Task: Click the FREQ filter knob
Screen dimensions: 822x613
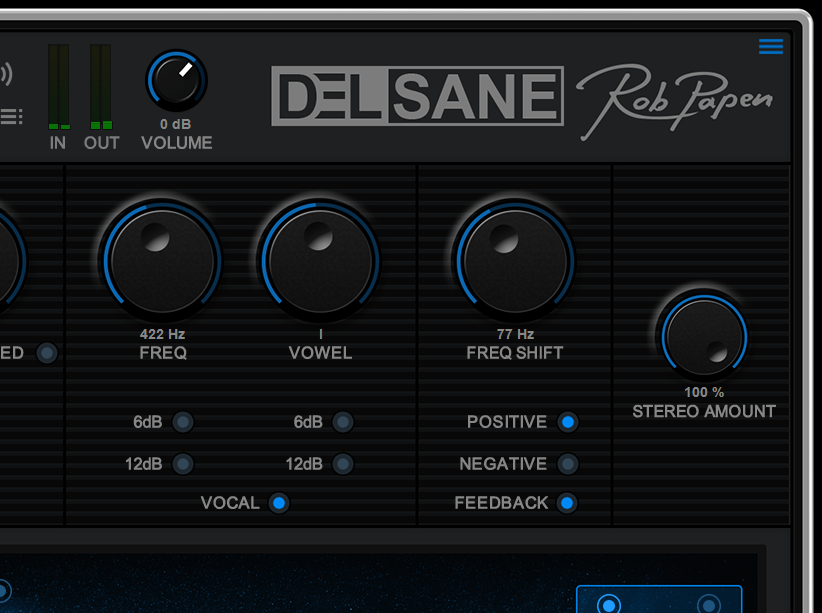Action: click(163, 260)
